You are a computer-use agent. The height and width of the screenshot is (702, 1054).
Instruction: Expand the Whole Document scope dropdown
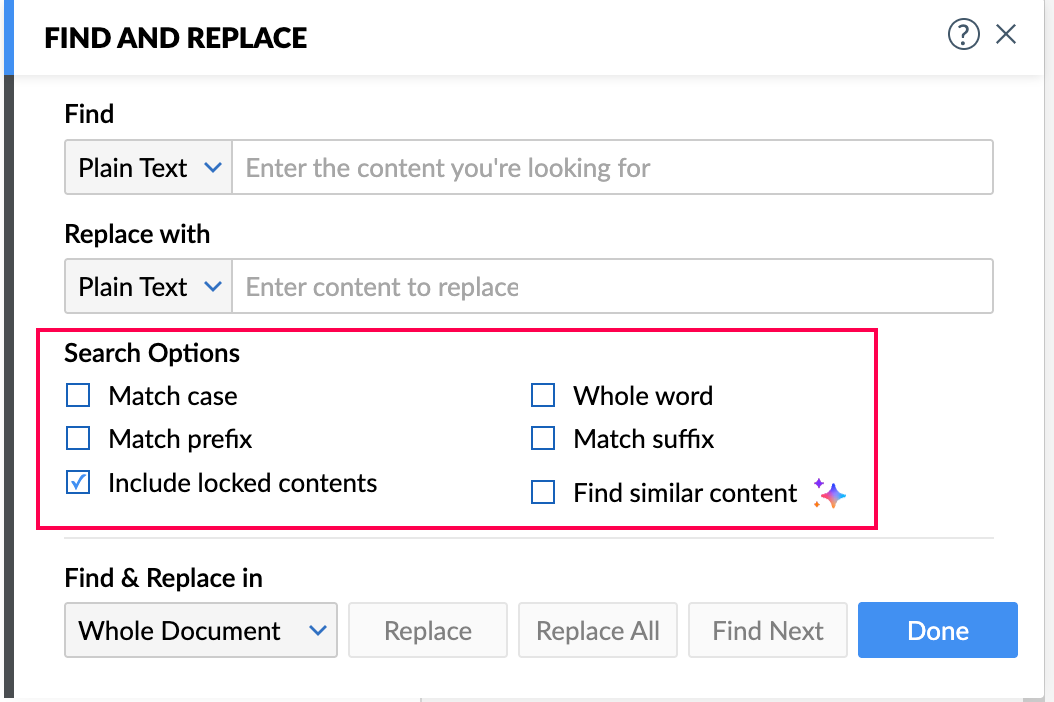[201, 631]
